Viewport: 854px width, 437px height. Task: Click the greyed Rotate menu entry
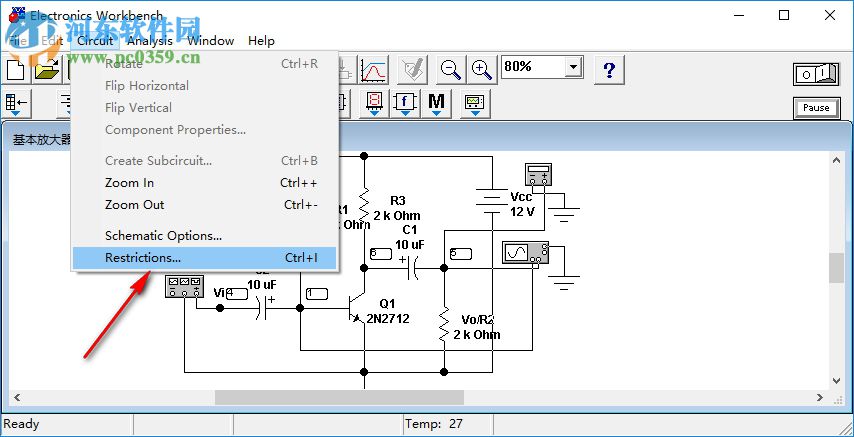coord(204,64)
